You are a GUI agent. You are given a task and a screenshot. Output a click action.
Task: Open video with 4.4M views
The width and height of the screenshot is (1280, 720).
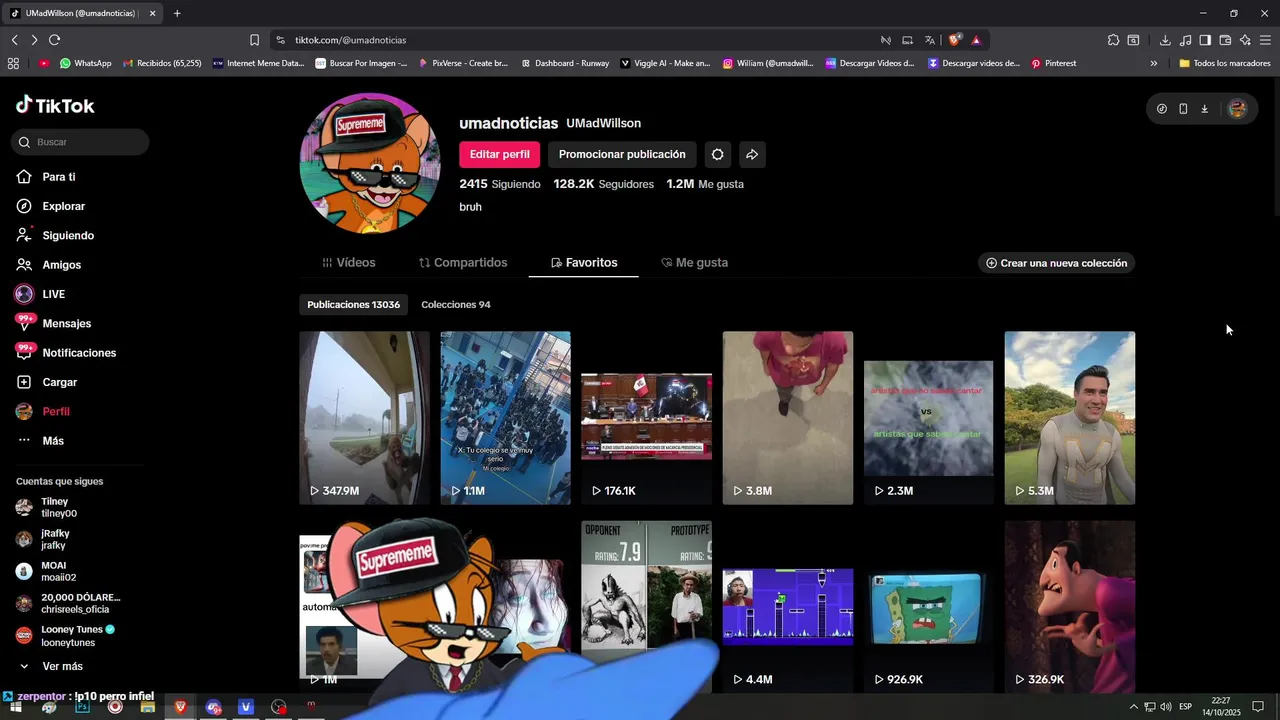(788, 606)
